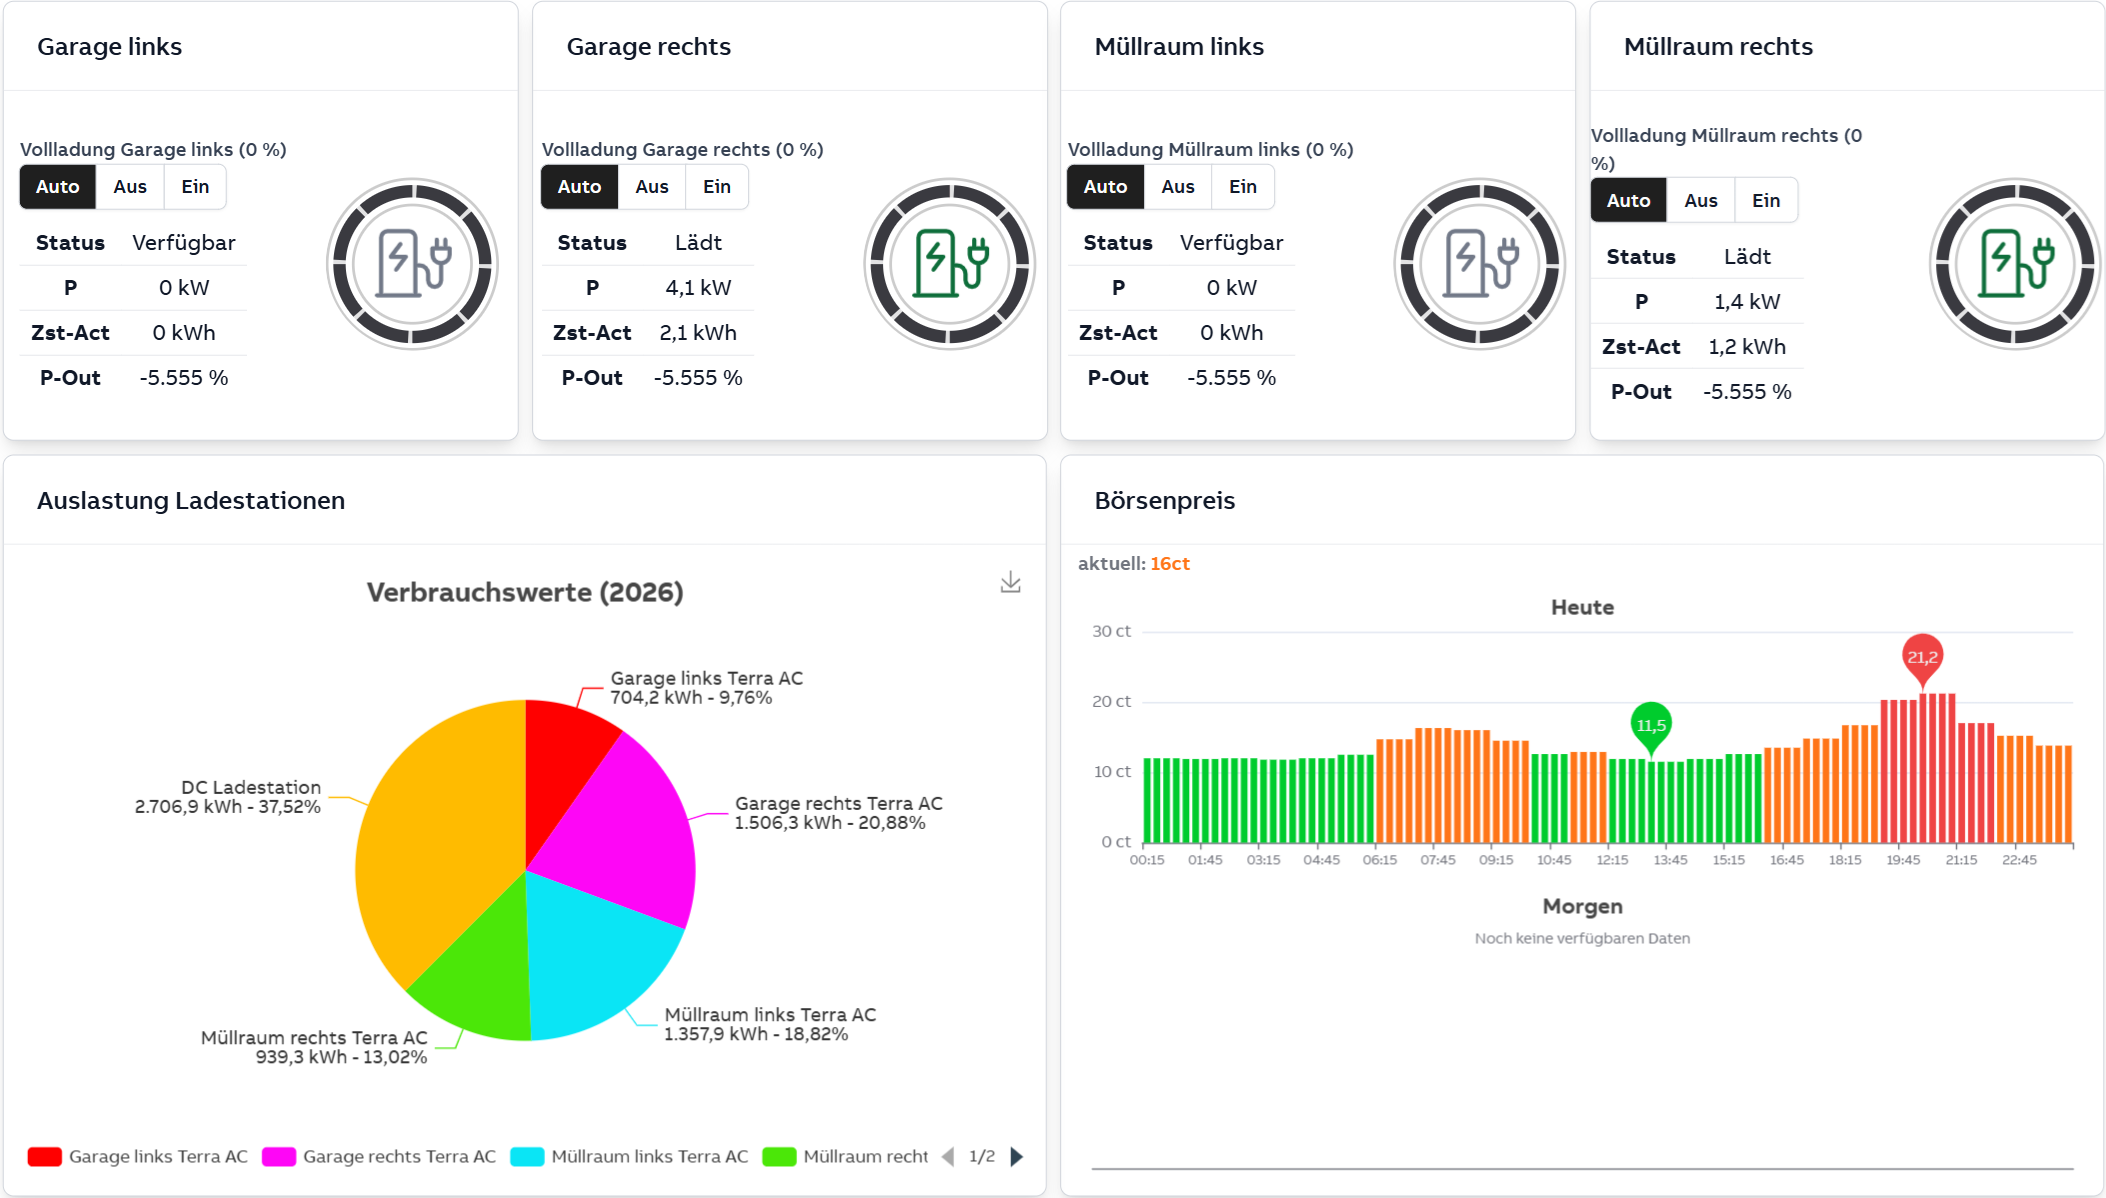The height and width of the screenshot is (1198, 2106).
Task: Click the red 21,2 peak price marker
Action: pos(1921,657)
